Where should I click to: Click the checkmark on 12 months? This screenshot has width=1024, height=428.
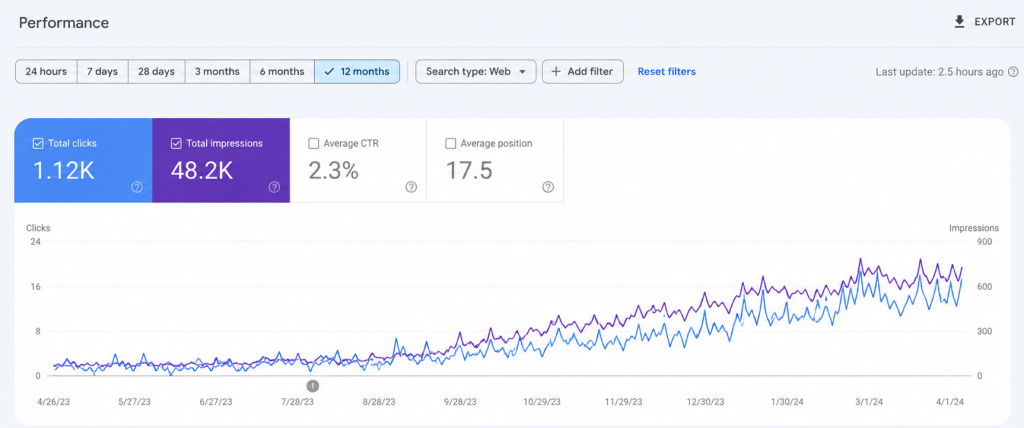coord(329,72)
